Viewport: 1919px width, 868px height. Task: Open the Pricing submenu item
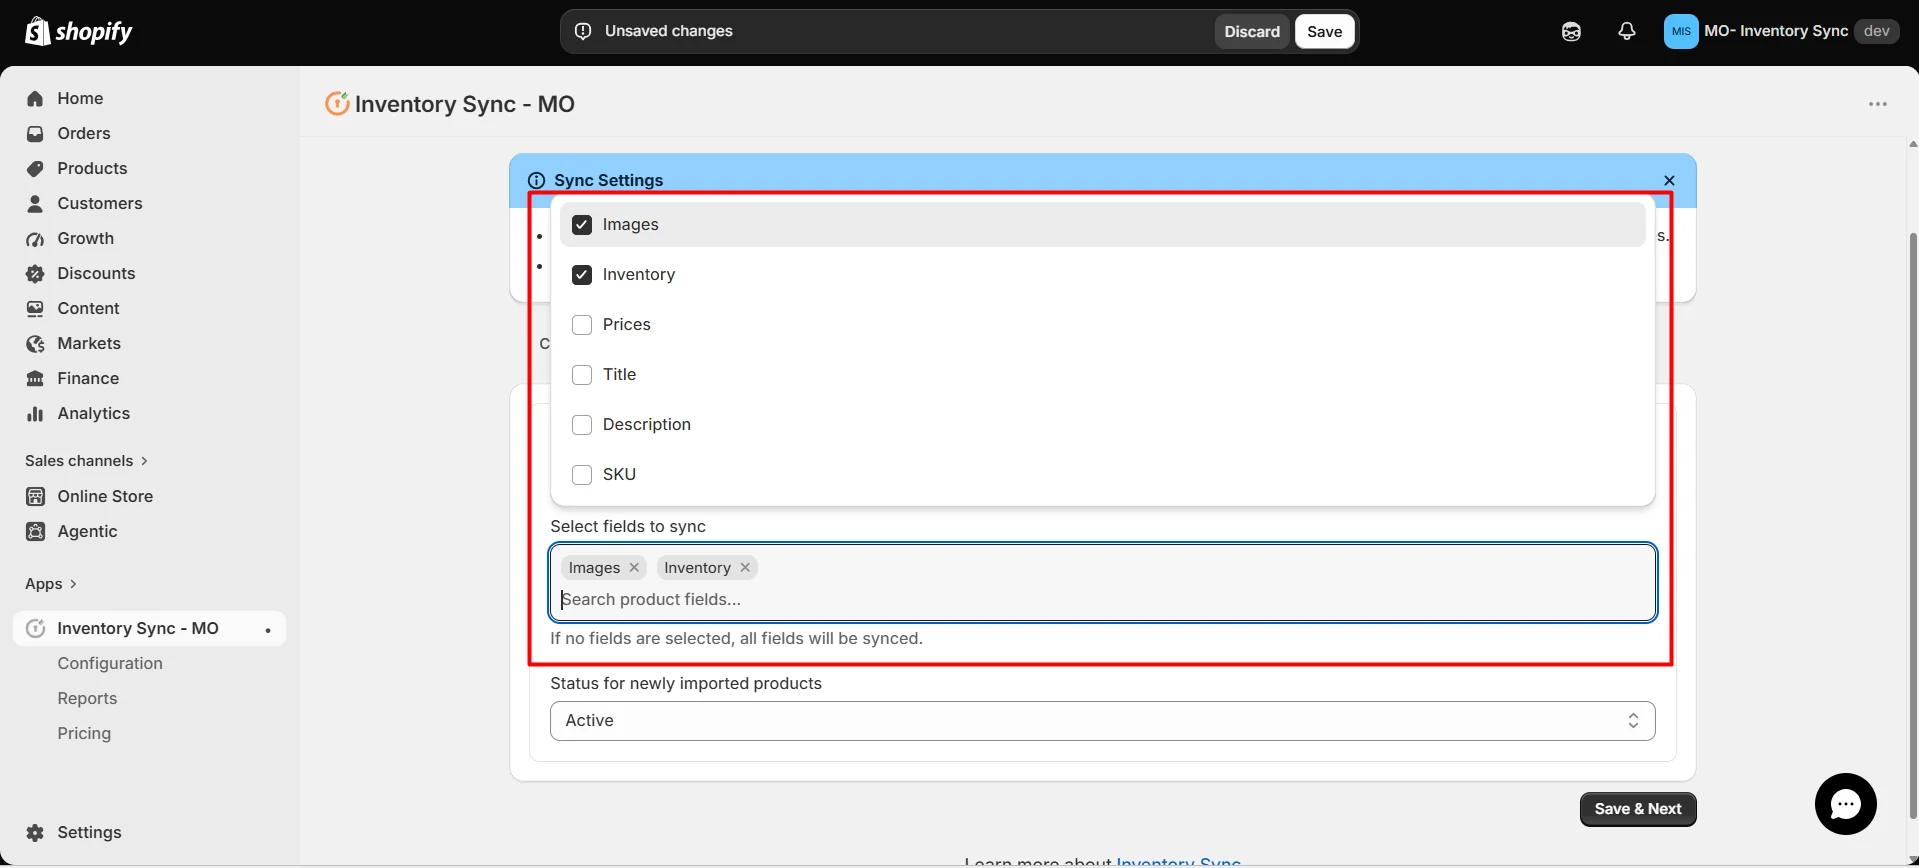pos(84,733)
